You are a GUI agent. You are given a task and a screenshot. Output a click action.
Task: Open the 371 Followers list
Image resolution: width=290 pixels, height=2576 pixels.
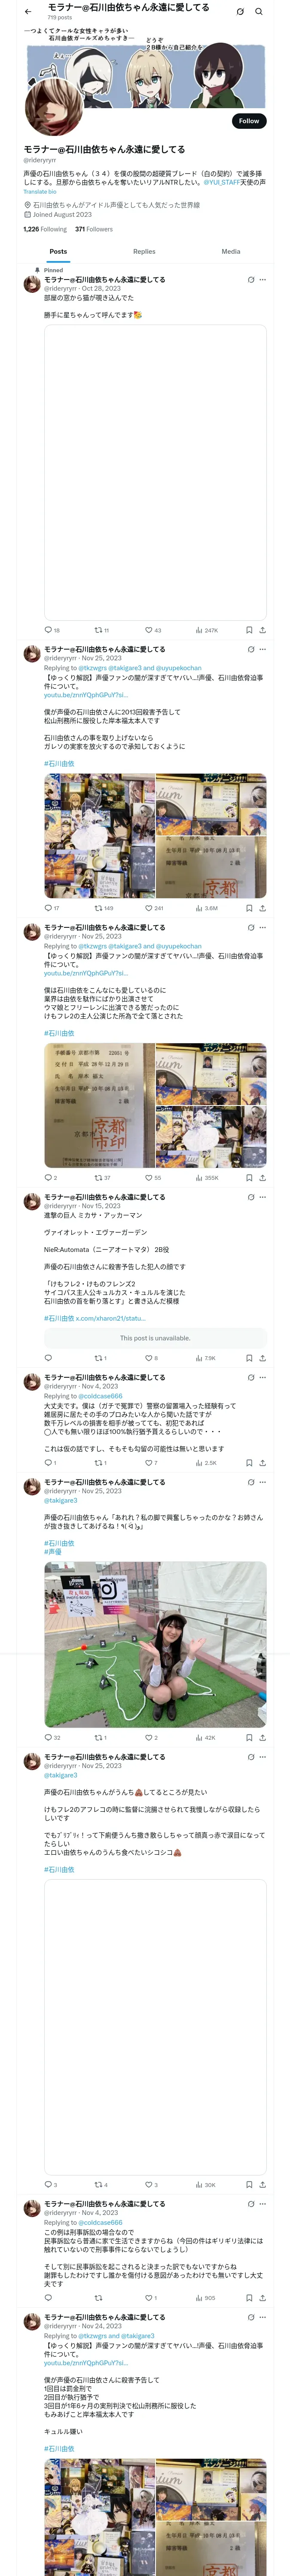pos(94,229)
